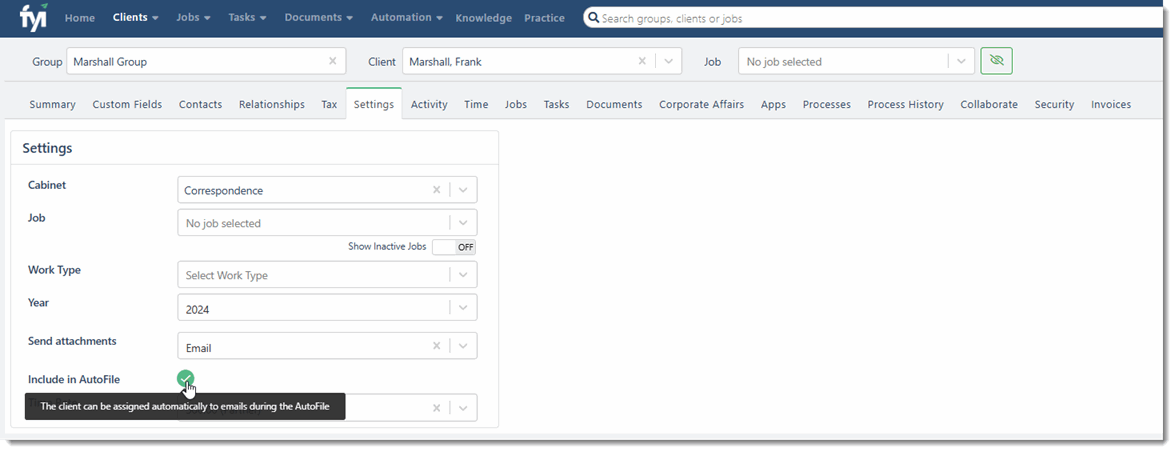Switch to the Collaborate tab
Viewport: 1175px width, 452px height.
click(989, 104)
